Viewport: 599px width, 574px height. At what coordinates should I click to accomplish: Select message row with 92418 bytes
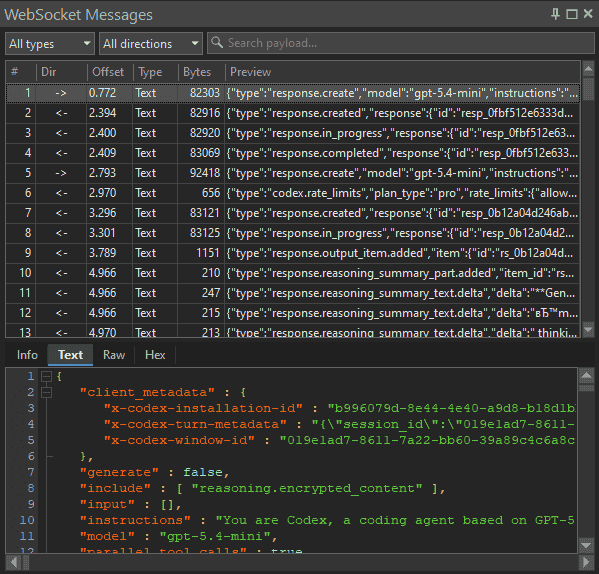[293, 173]
